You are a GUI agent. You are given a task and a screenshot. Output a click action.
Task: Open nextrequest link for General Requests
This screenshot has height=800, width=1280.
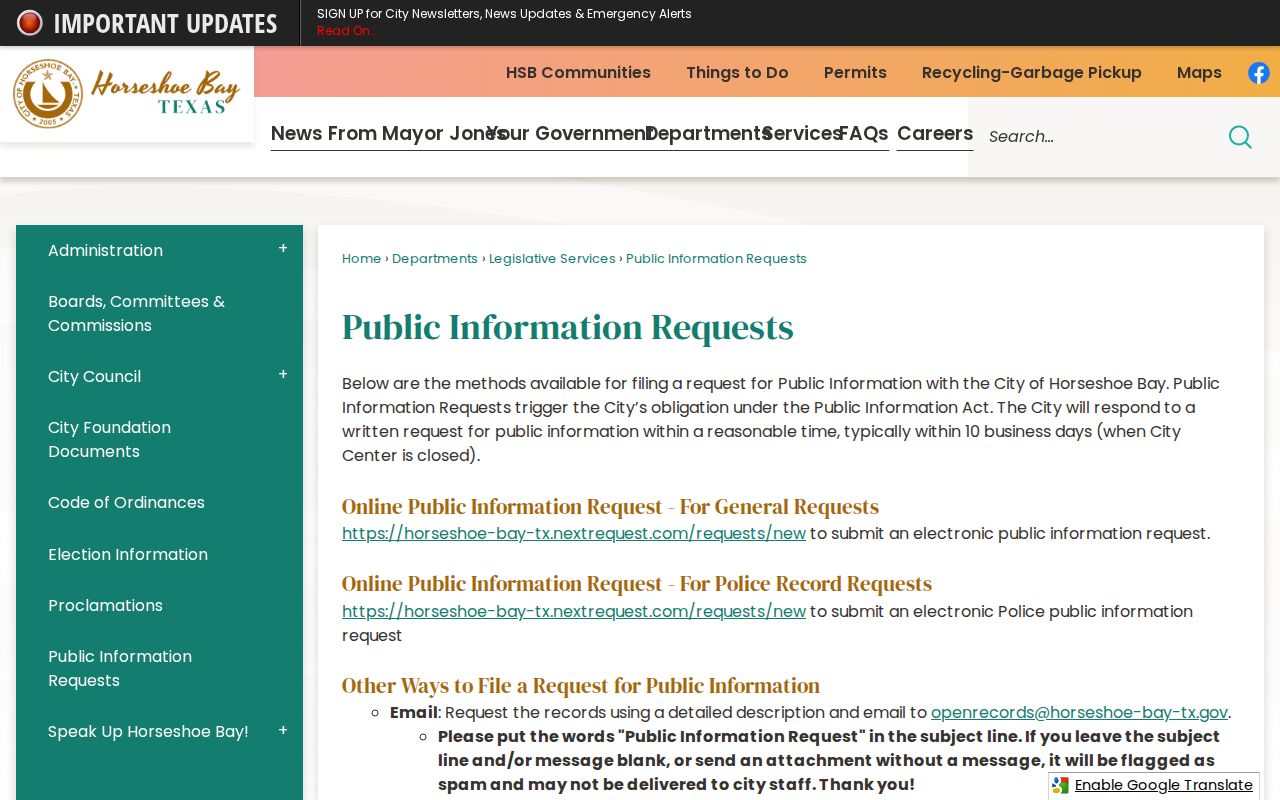click(574, 534)
